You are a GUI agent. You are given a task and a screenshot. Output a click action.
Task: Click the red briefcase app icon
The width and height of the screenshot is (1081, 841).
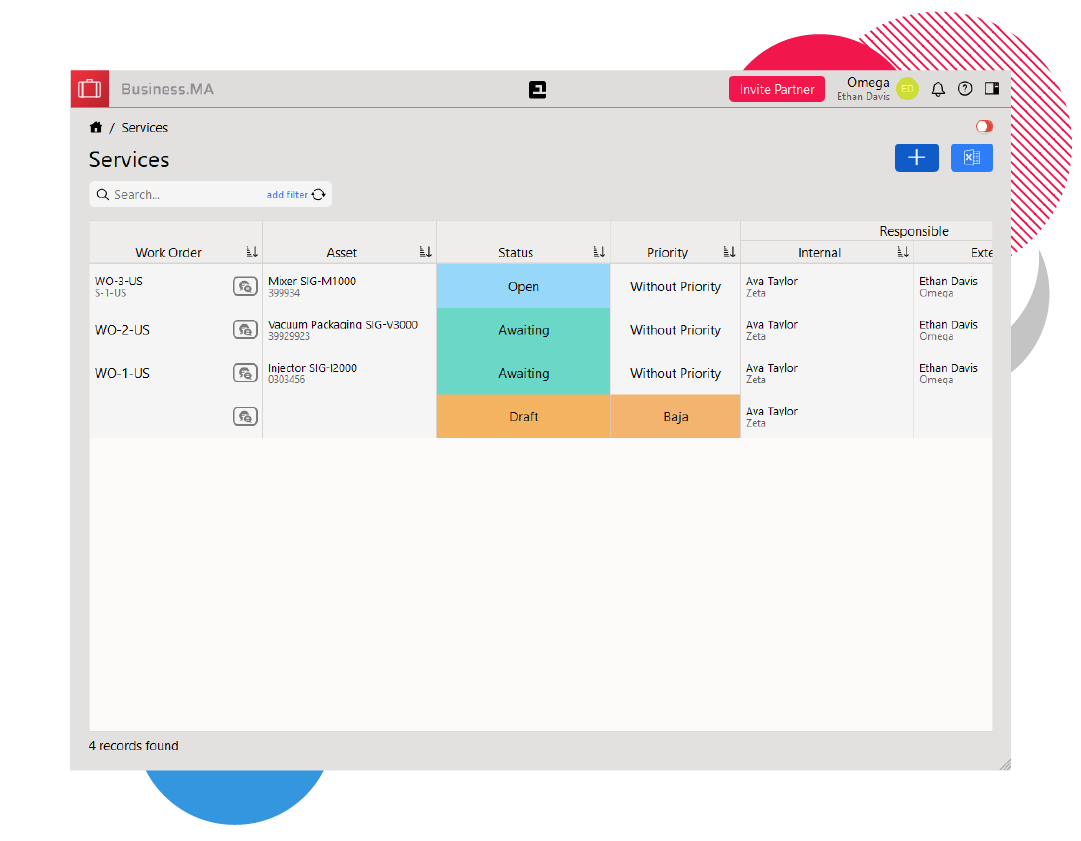pyautogui.click(x=90, y=89)
